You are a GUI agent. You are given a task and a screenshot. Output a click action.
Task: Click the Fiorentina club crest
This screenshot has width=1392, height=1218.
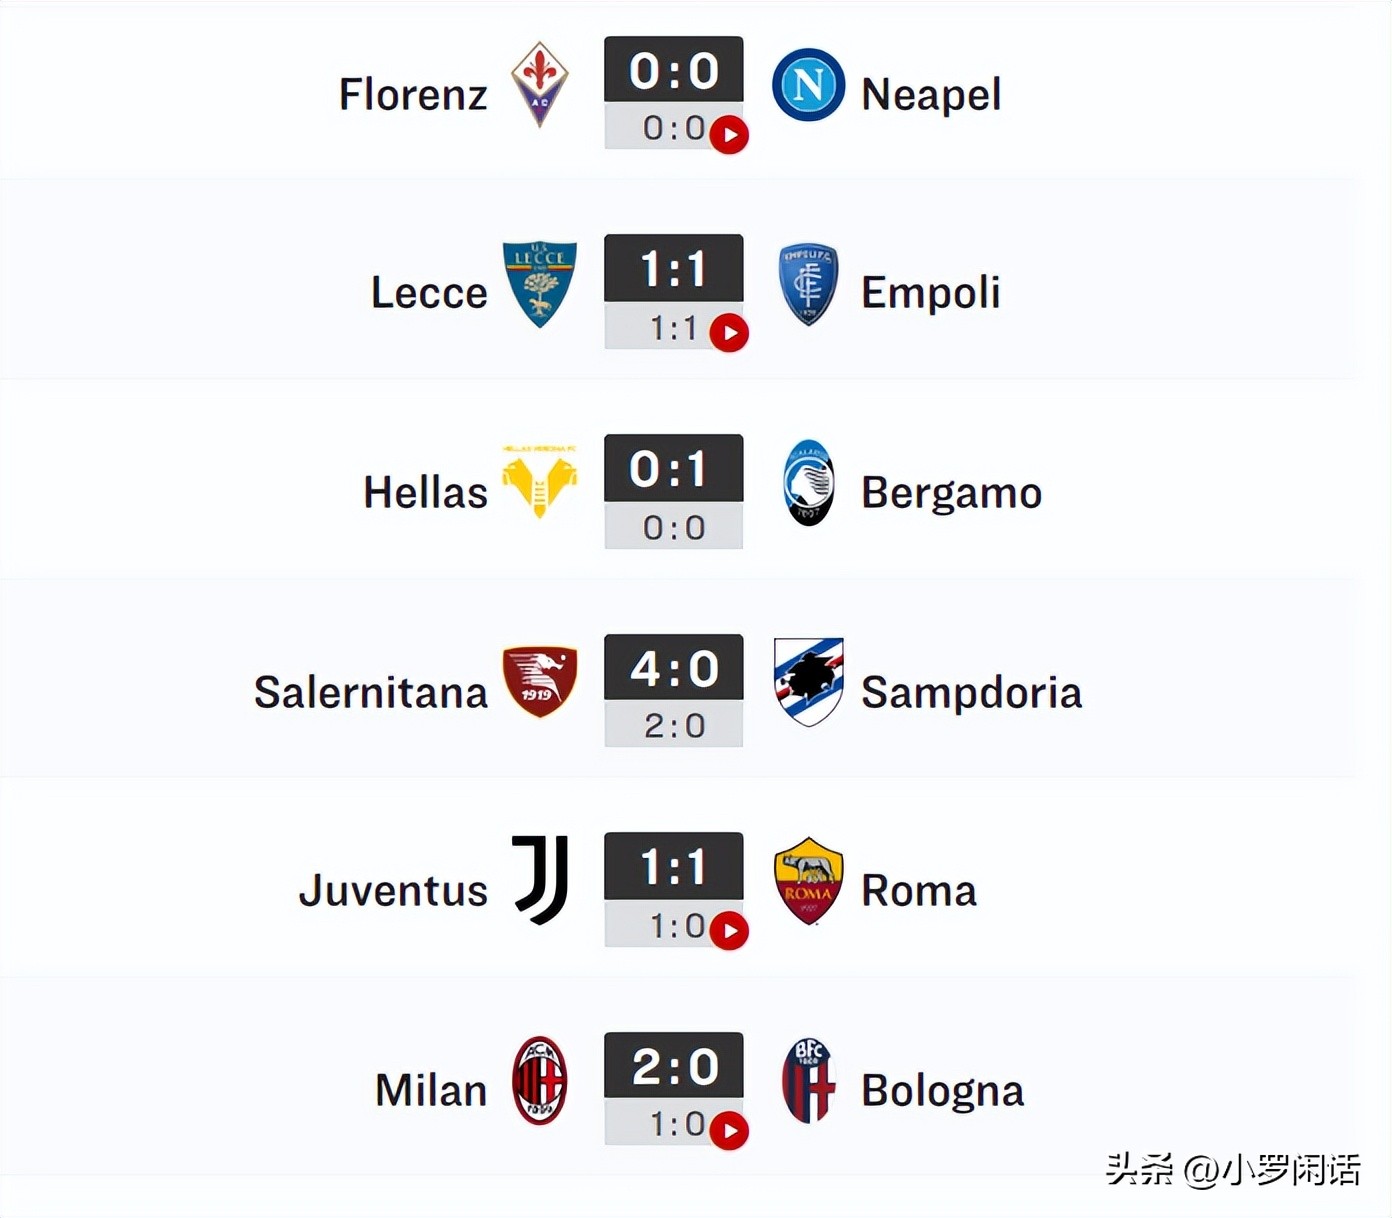tap(540, 85)
